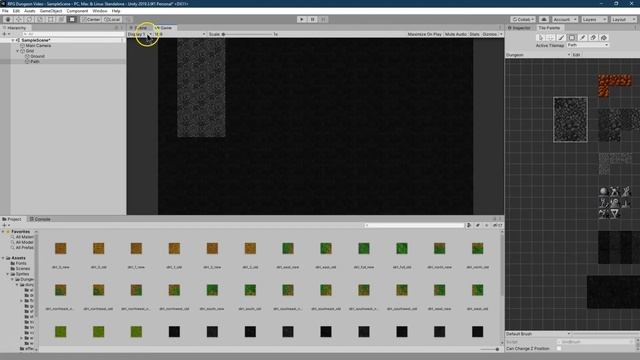Open the Gizmos dropdown arrow

501,34
